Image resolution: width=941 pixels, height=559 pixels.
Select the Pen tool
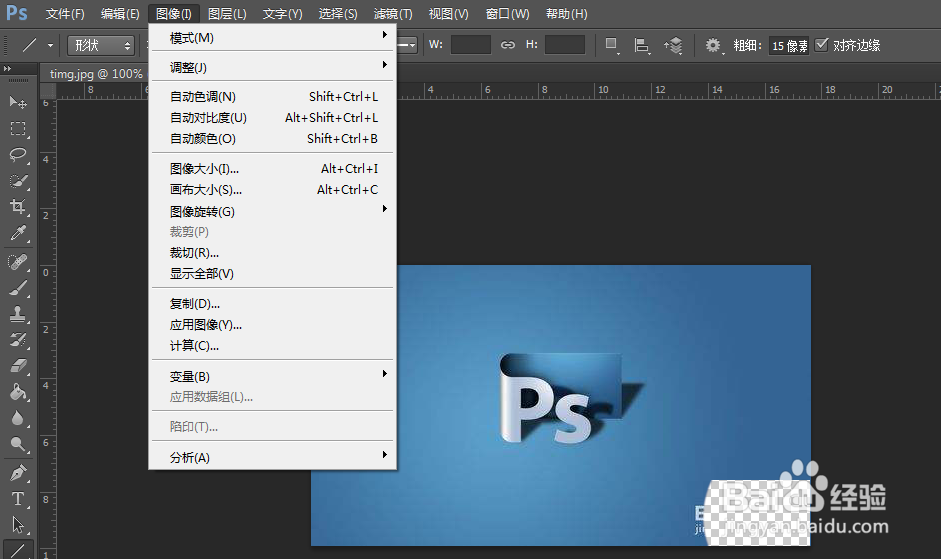18,473
